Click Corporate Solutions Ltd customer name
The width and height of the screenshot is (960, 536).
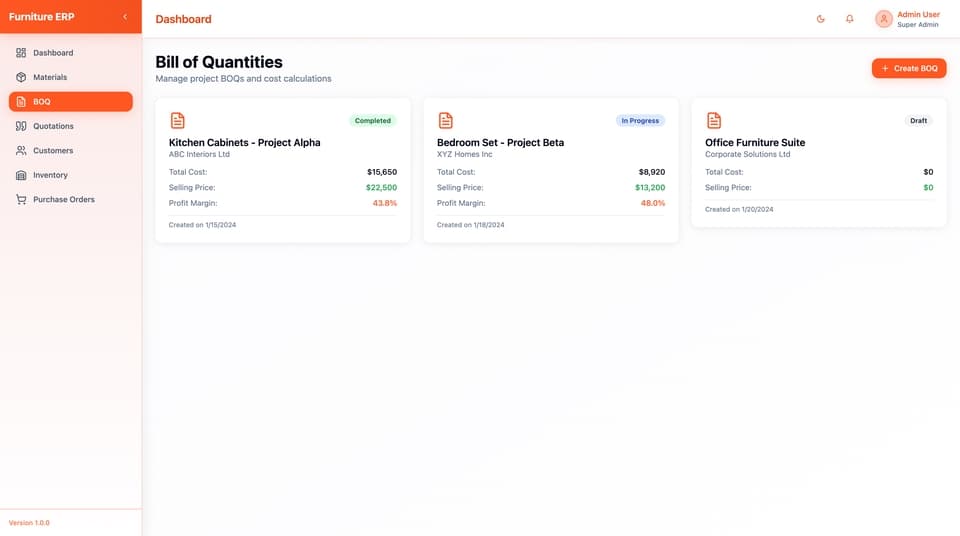pyautogui.click(x=748, y=154)
